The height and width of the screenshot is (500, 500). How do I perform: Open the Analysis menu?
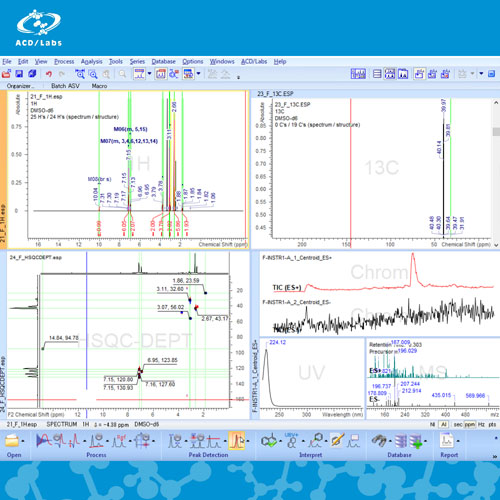(x=91, y=62)
